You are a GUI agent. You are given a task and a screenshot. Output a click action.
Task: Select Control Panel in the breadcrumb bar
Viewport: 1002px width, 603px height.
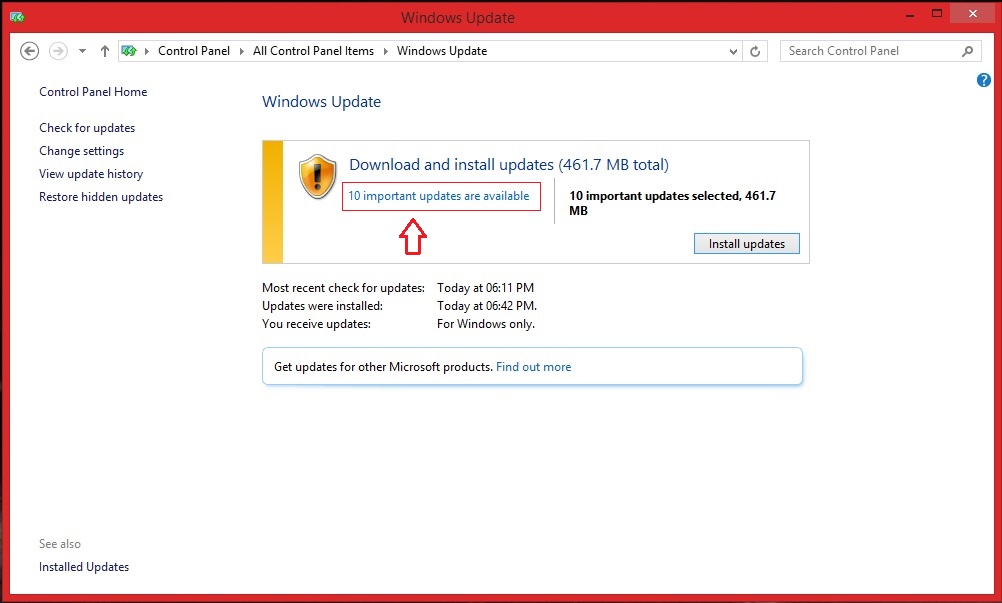[194, 50]
